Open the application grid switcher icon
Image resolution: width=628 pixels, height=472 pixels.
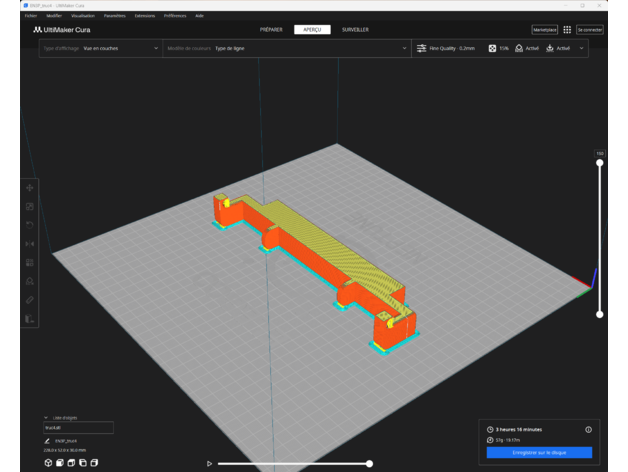tap(567, 30)
